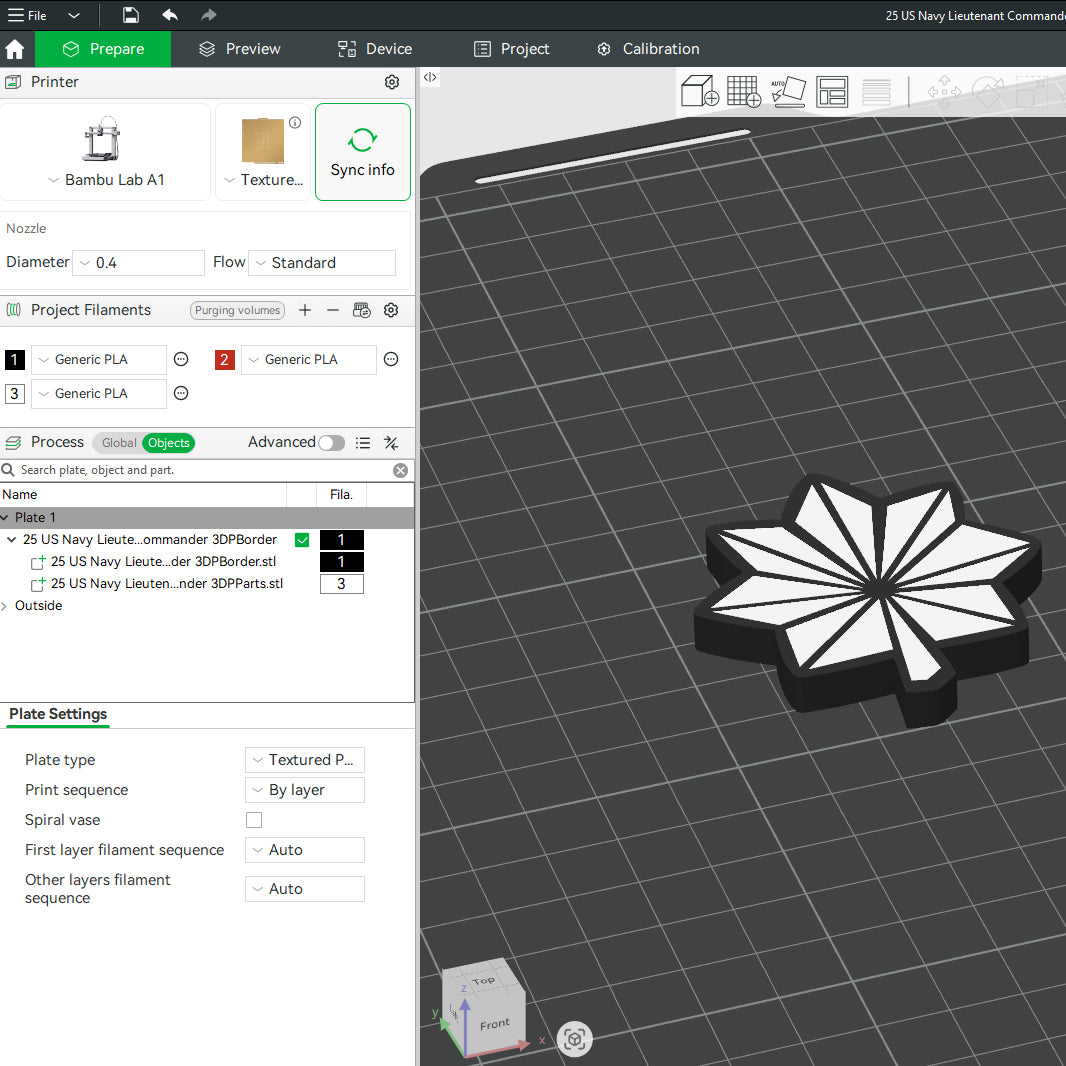Switch to the Preview tab

tap(239, 49)
